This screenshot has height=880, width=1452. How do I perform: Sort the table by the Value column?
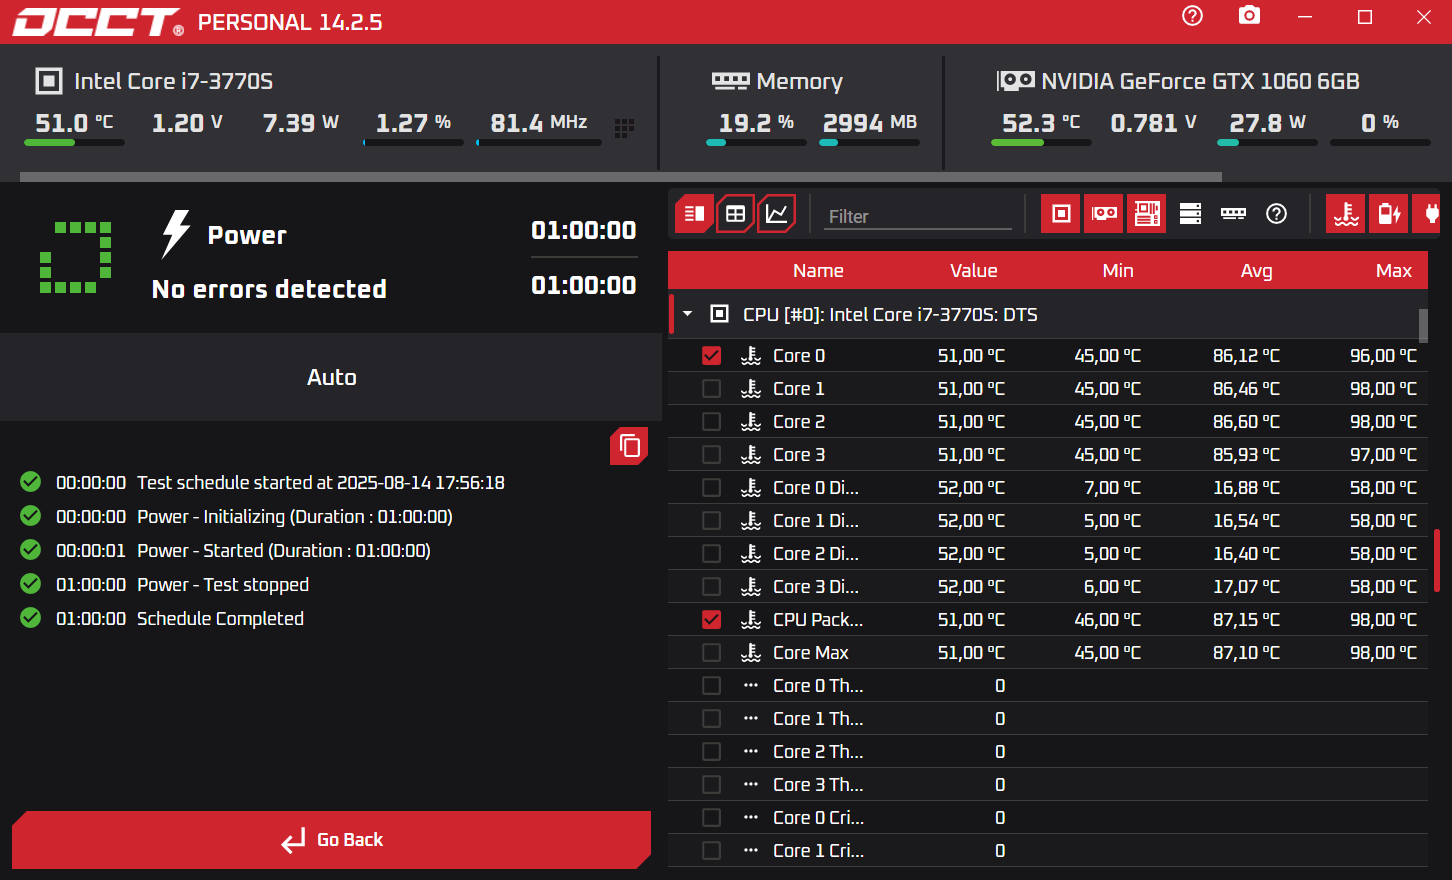pos(973,270)
